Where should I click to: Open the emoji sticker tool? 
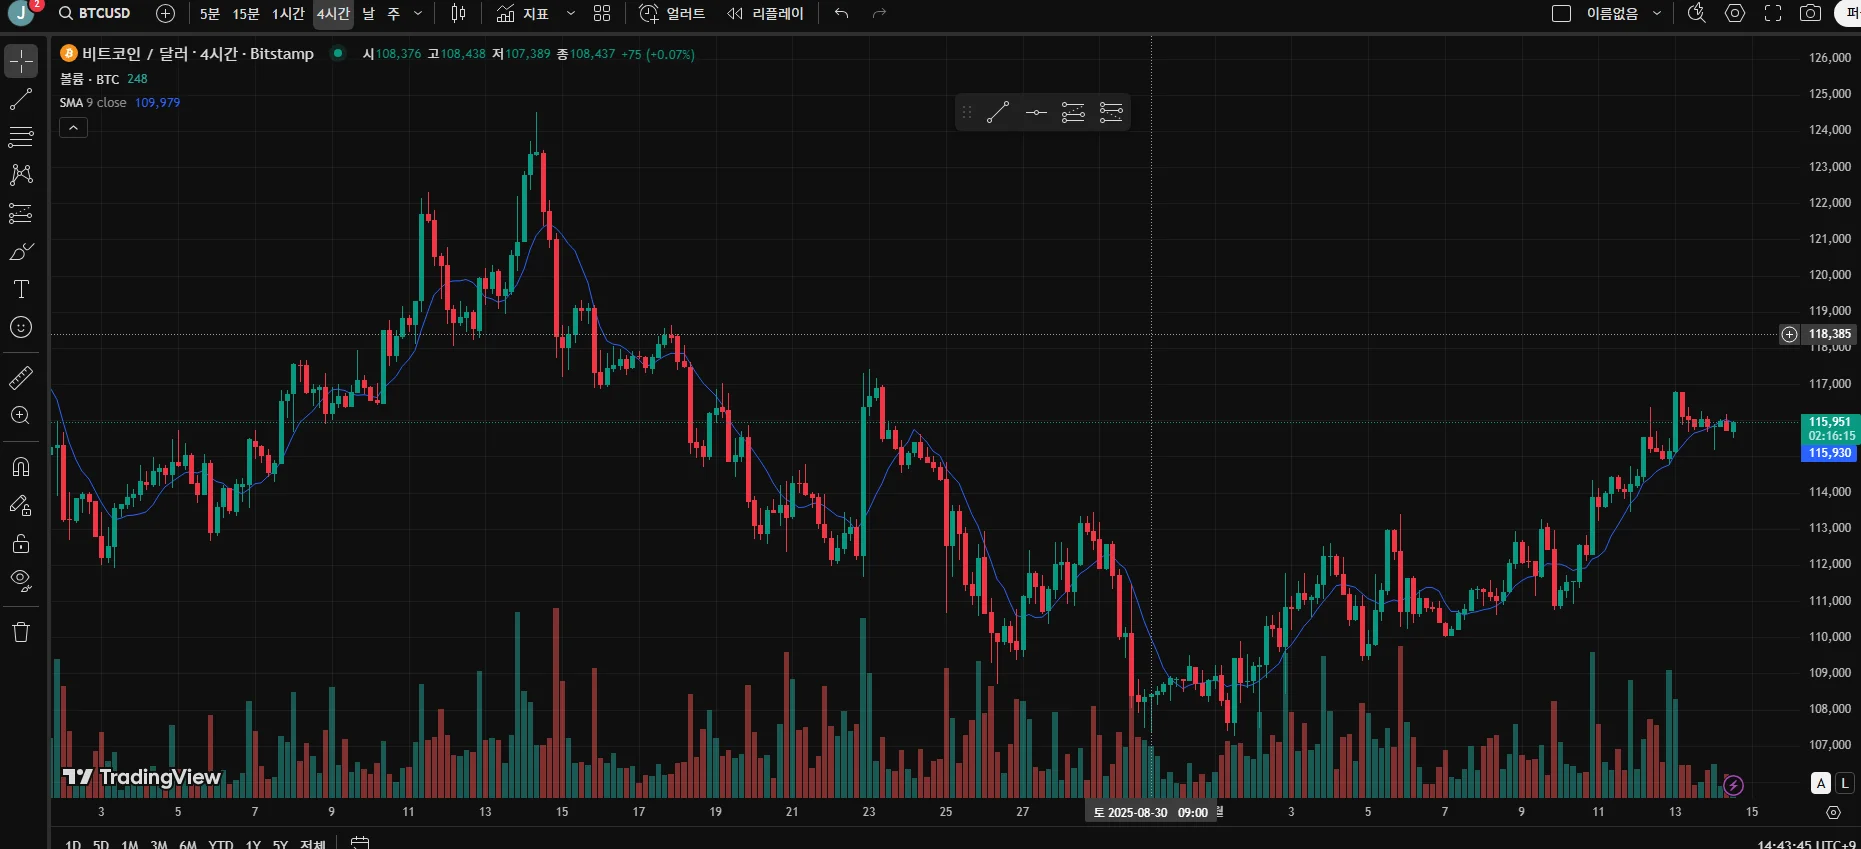(x=21, y=327)
